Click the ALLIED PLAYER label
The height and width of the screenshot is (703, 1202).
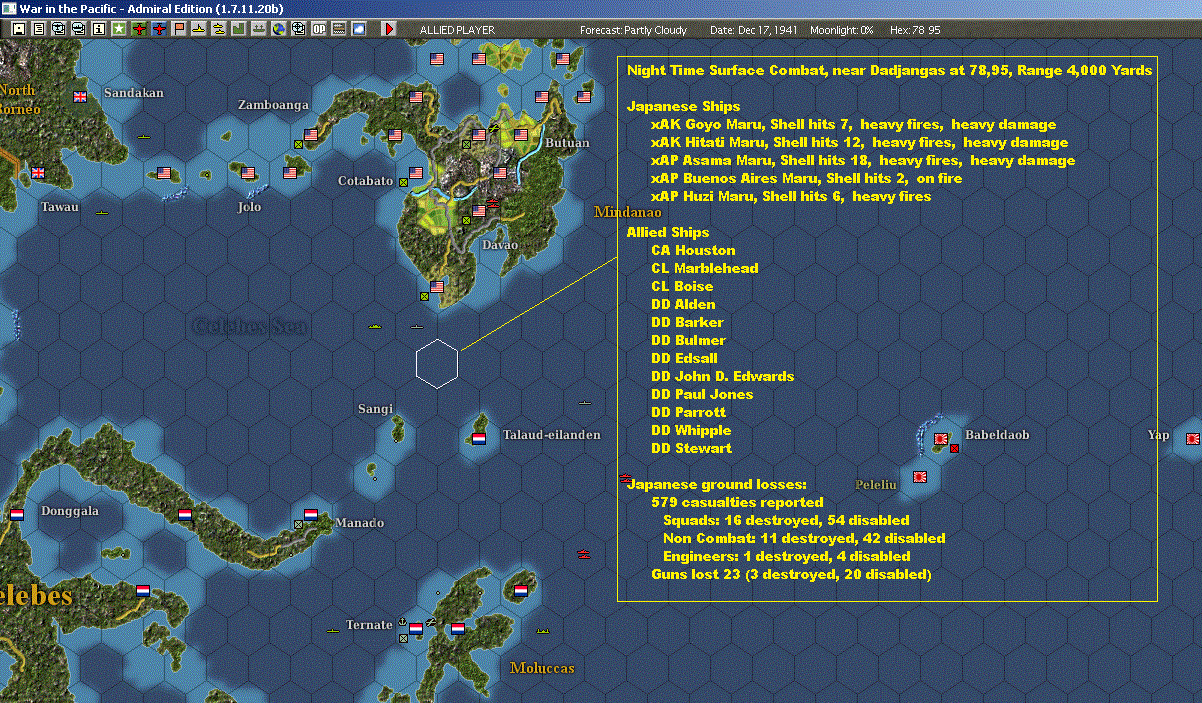[x=457, y=30]
